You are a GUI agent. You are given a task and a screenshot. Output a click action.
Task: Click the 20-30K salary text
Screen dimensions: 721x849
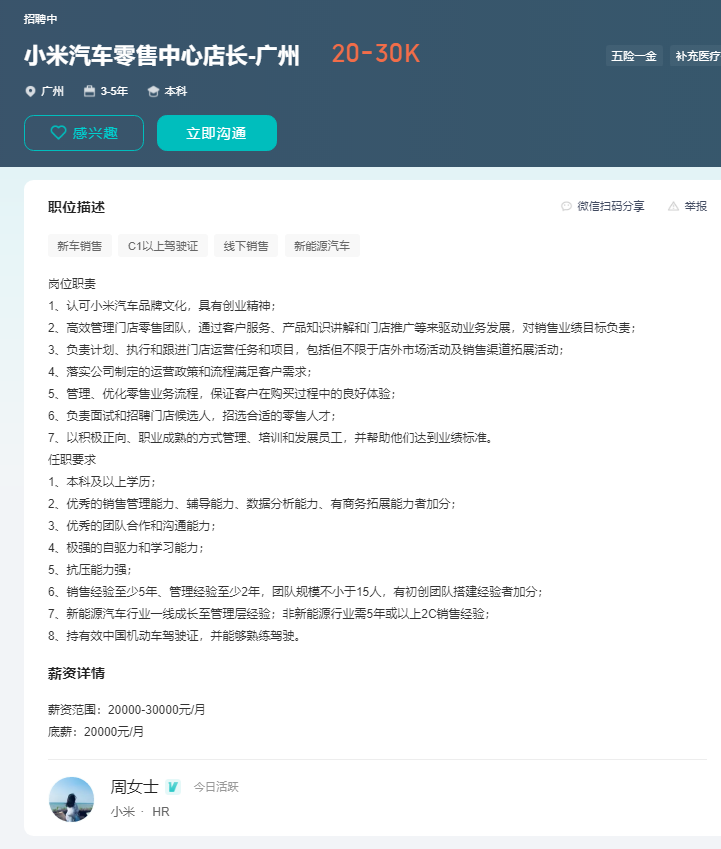point(376,54)
